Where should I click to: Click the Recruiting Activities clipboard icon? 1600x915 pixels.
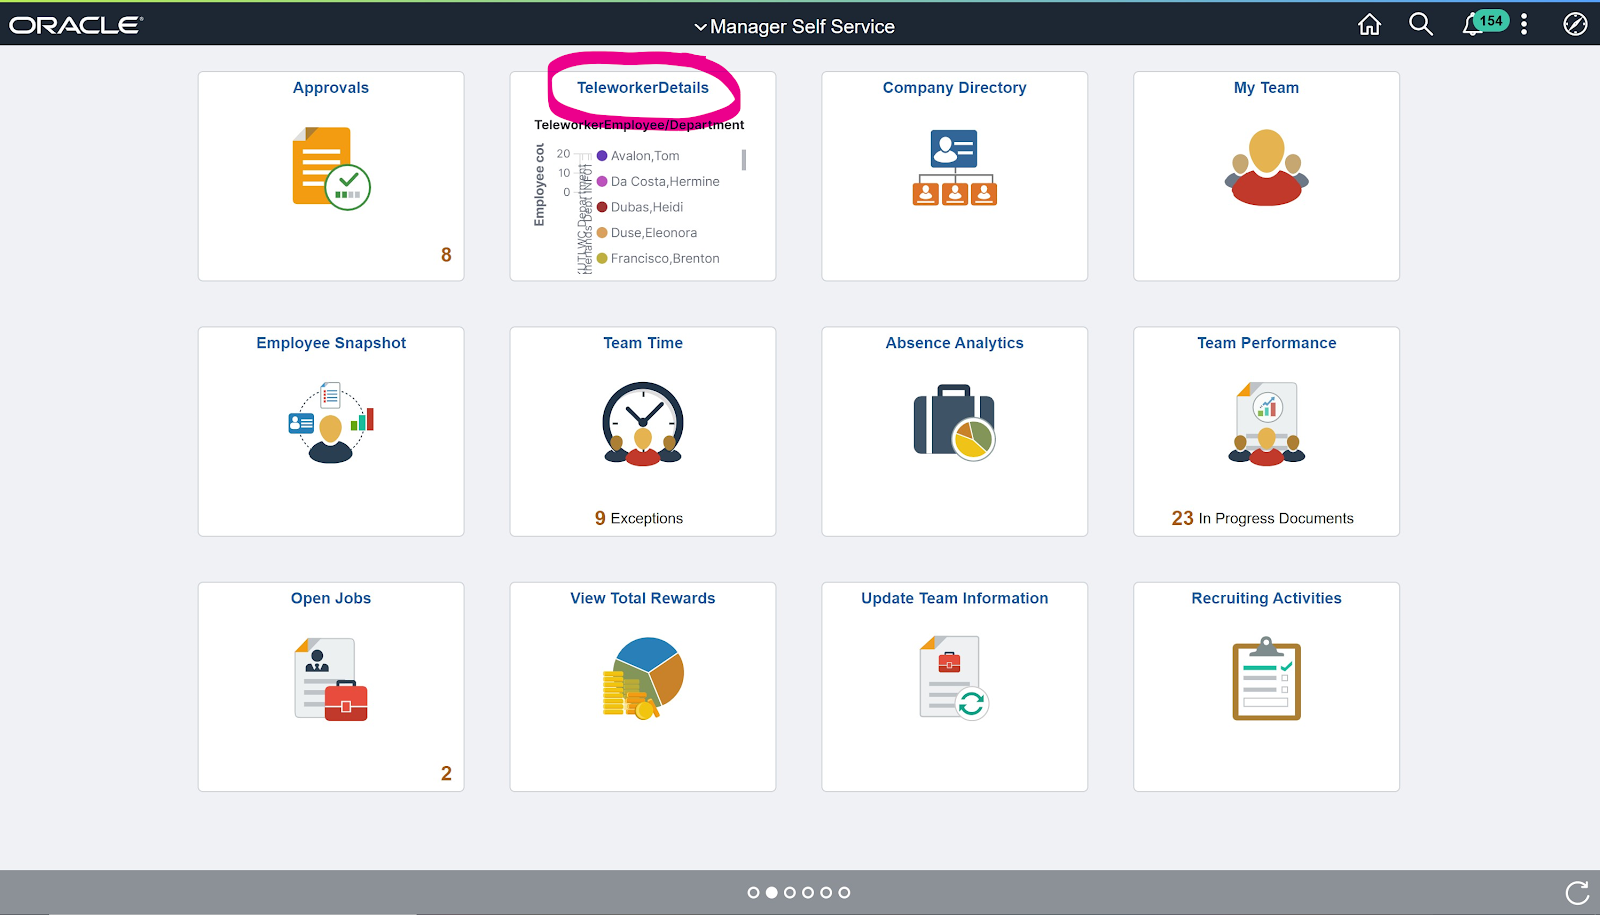coord(1266,679)
